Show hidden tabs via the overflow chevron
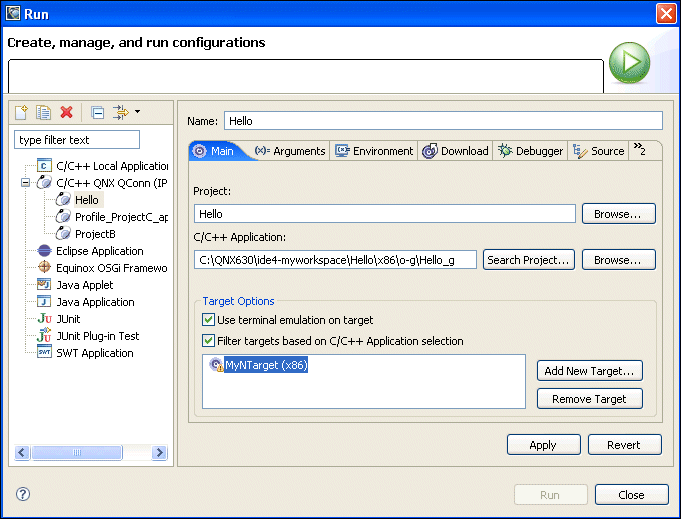This screenshot has width=681, height=519. [639, 150]
